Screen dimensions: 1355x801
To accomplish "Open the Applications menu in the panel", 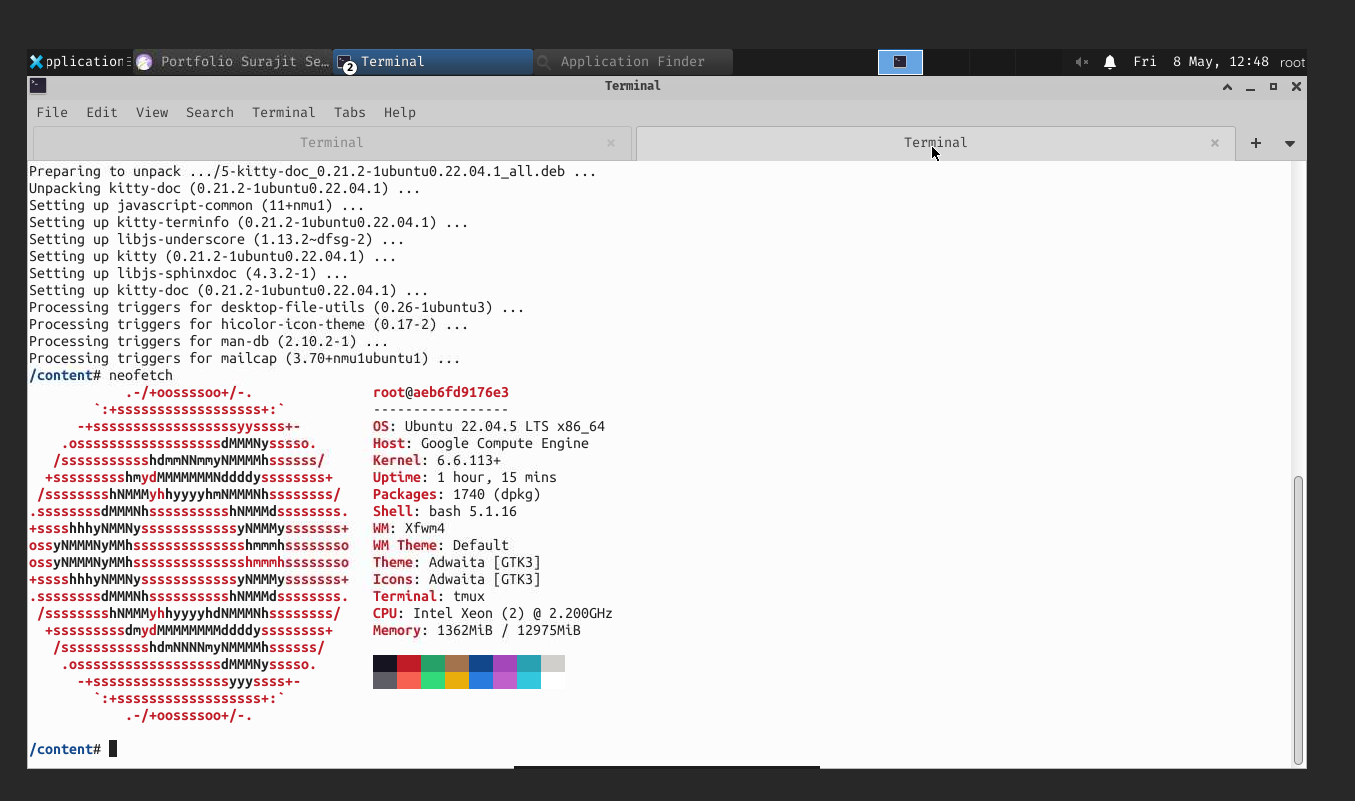I will (x=78, y=62).
